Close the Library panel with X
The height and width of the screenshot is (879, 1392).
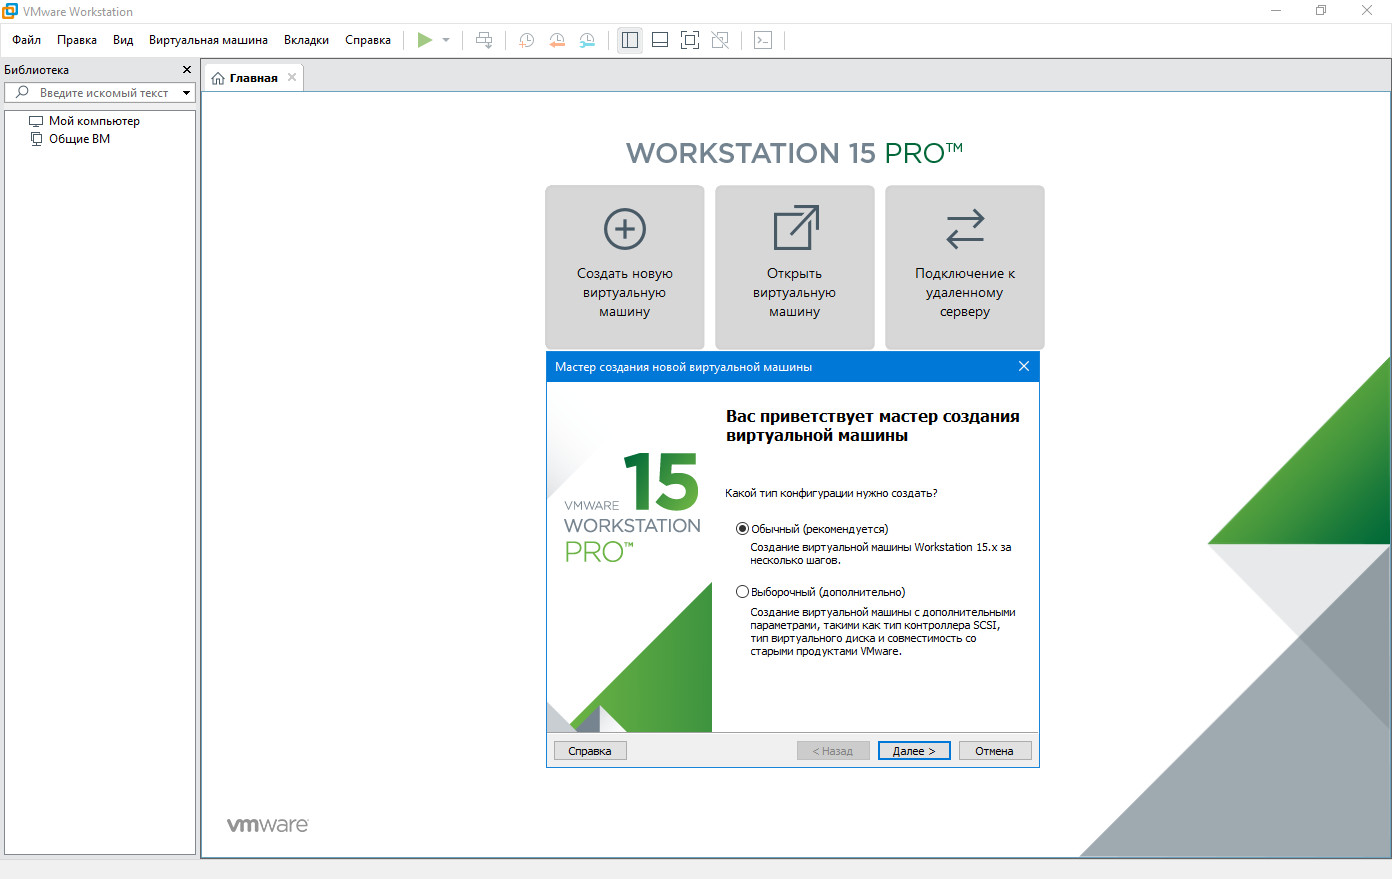(186, 70)
